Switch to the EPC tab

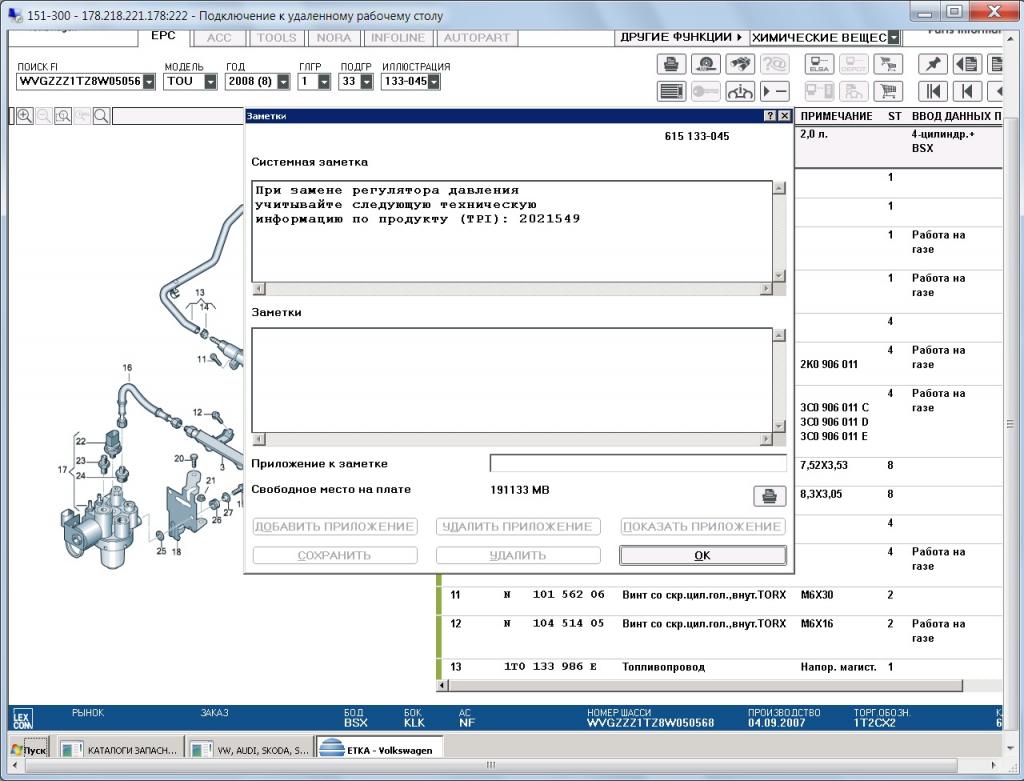pos(163,37)
